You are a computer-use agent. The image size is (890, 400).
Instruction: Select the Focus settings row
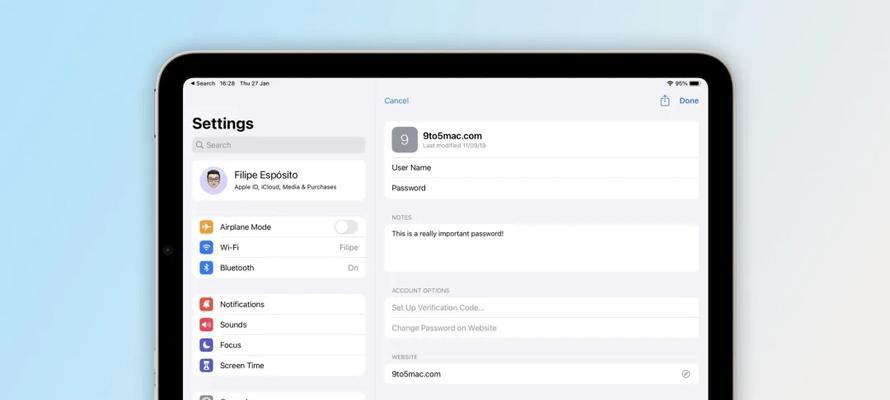pos(279,345)
